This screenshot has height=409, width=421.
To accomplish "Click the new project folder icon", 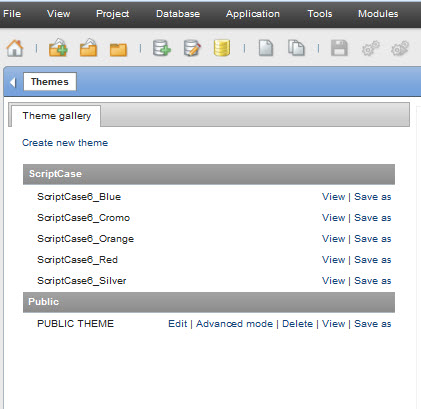I will [58, 48].
